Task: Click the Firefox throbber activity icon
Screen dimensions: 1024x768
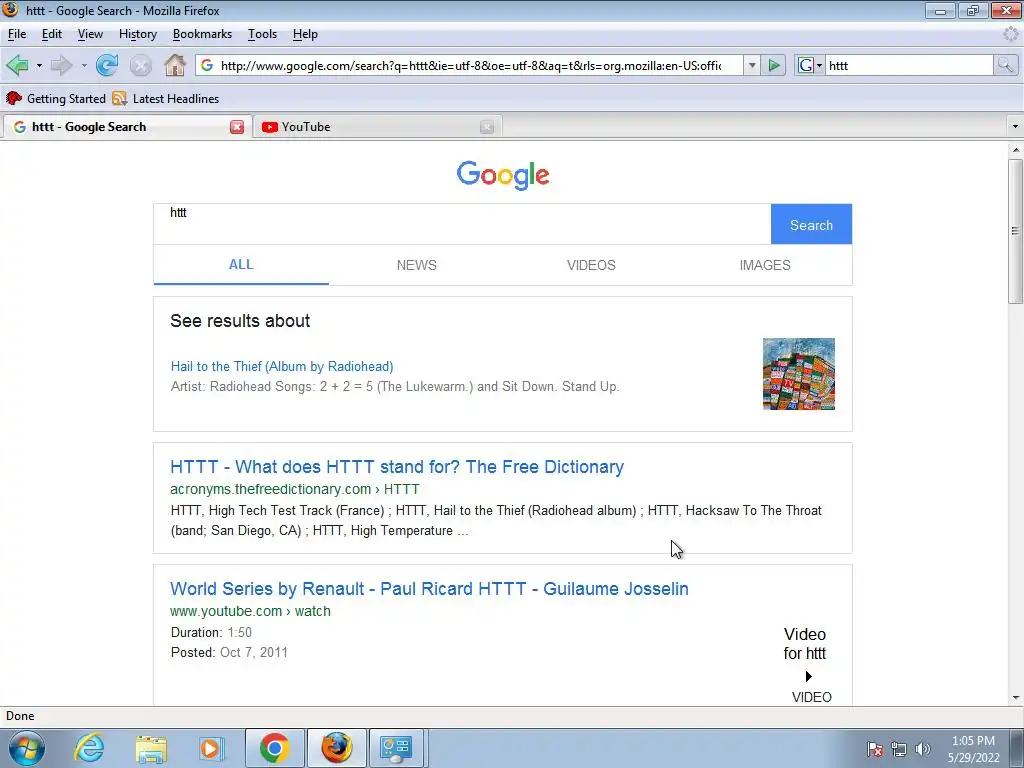Action: [1011, 34]
